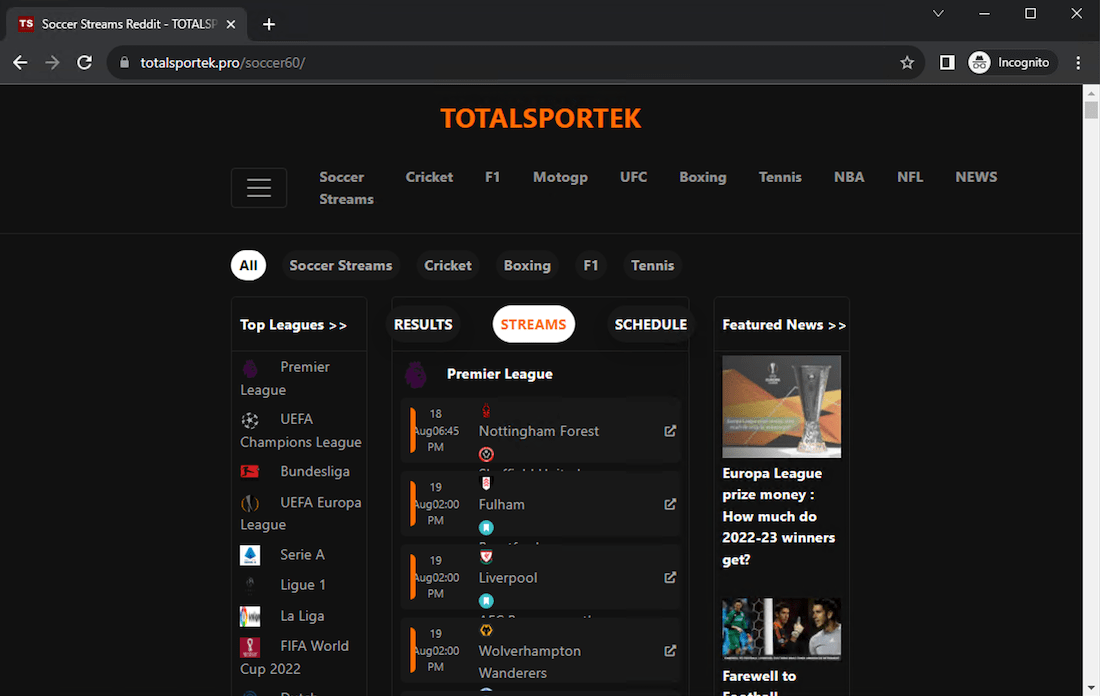This screenshot has width=1100, height=696.
Task: Click the UEFA Europa League logo icon
Action: pos(250,503)
